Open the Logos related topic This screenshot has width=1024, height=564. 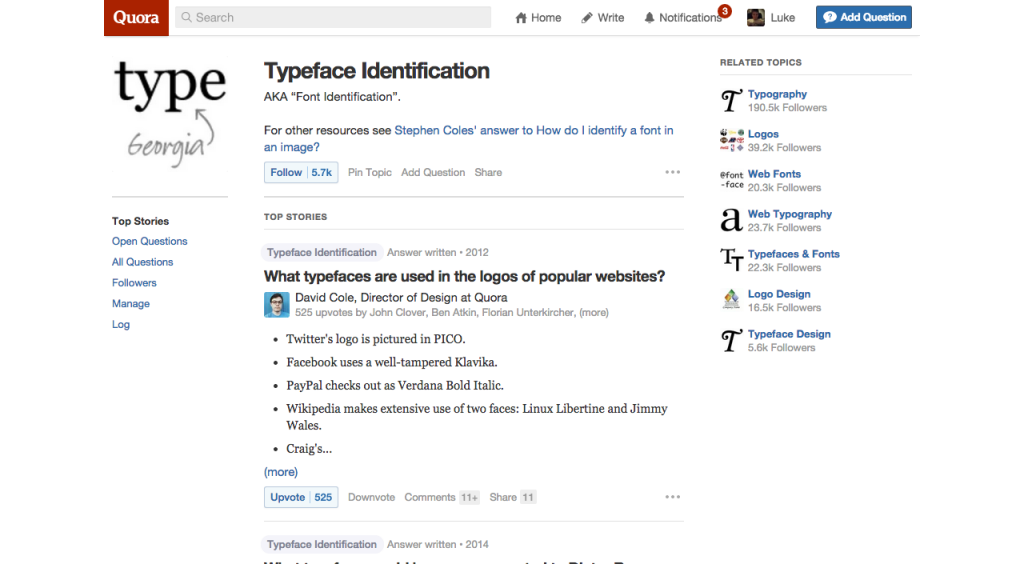[x=763, y=134]
